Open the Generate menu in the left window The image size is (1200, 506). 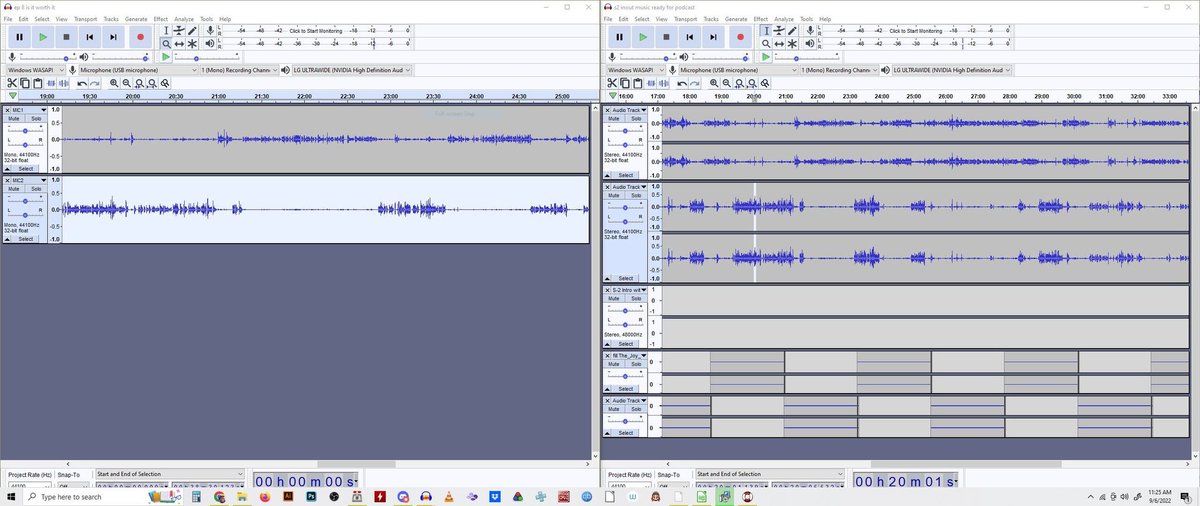[x=136, y=18]
